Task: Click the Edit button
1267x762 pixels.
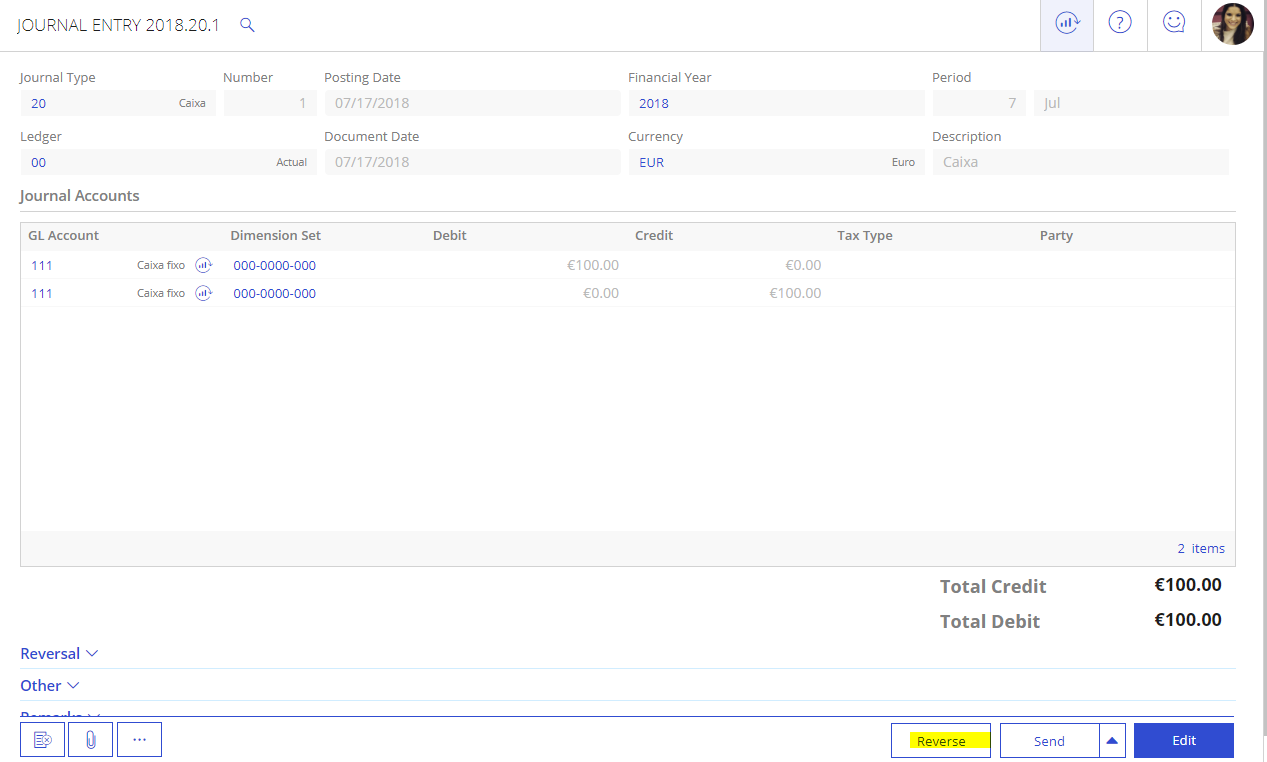Action: (1184, 741)
